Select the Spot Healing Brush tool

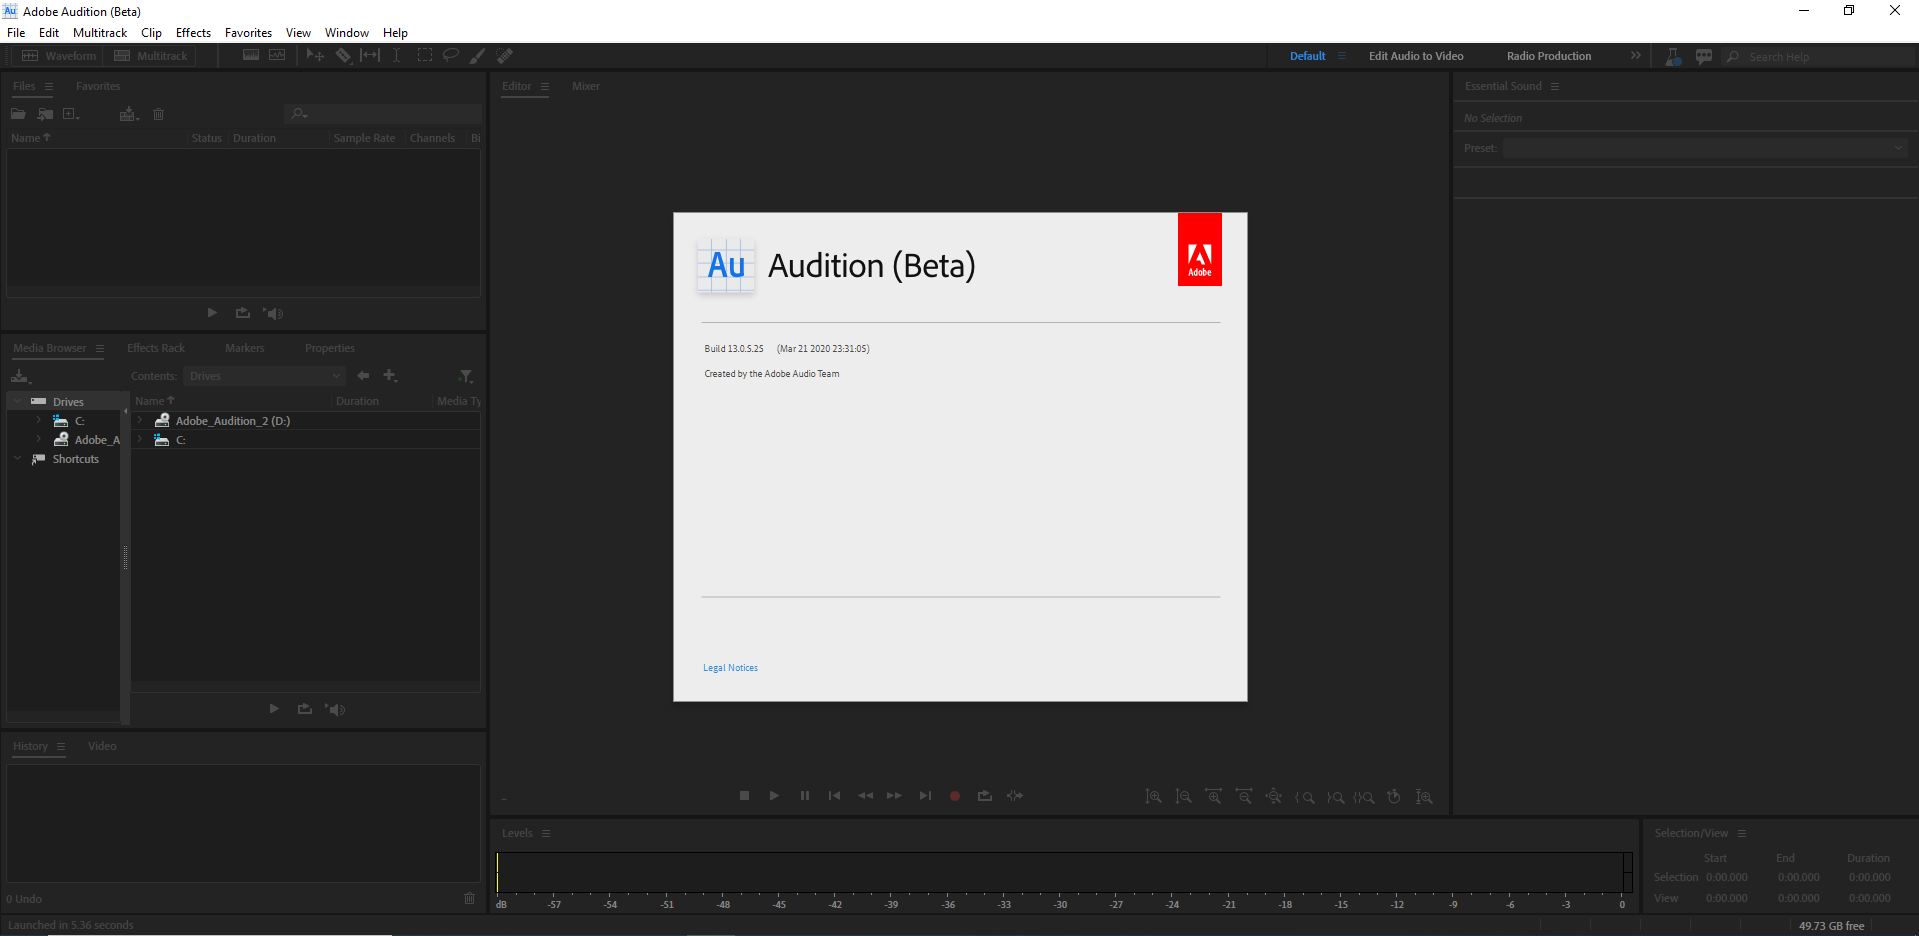click(x=505, y=55)
